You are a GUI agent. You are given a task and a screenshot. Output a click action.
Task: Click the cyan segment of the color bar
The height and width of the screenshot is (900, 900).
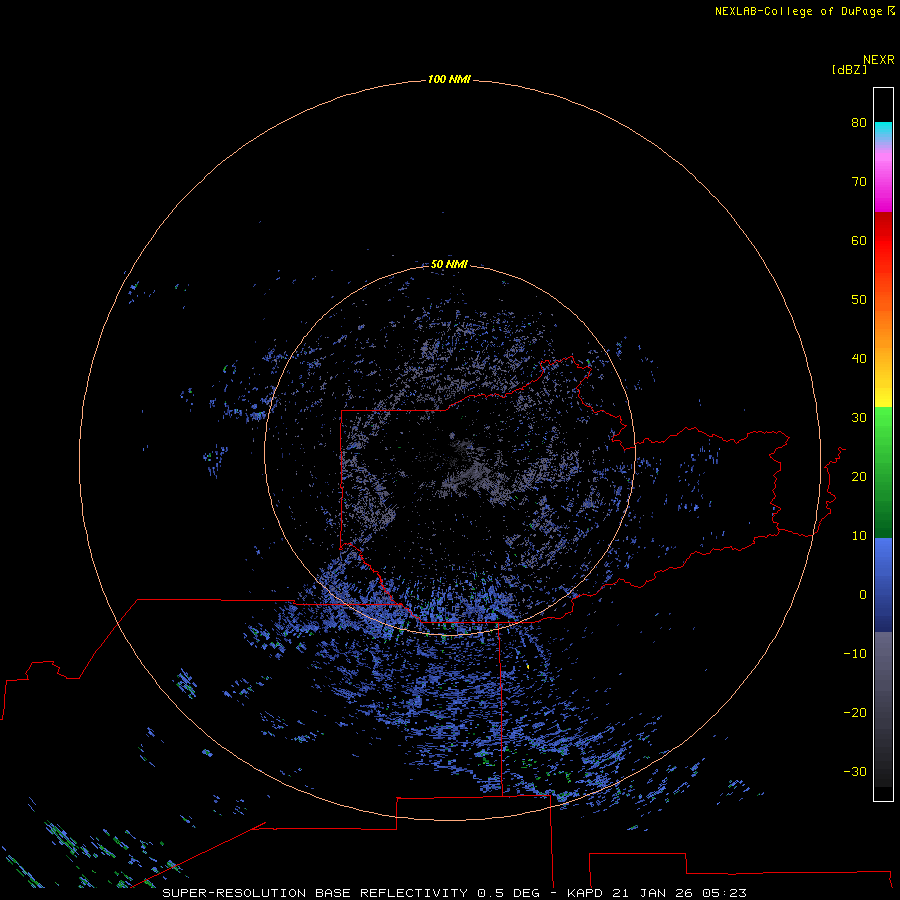[883, 131]
